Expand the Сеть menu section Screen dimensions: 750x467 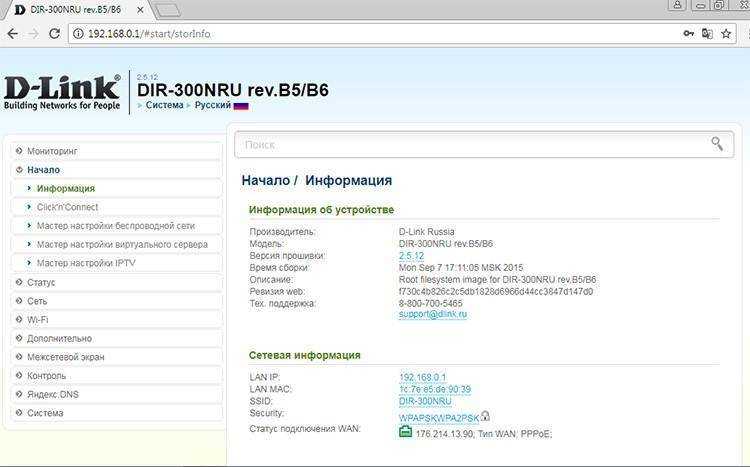click(116, 301)
